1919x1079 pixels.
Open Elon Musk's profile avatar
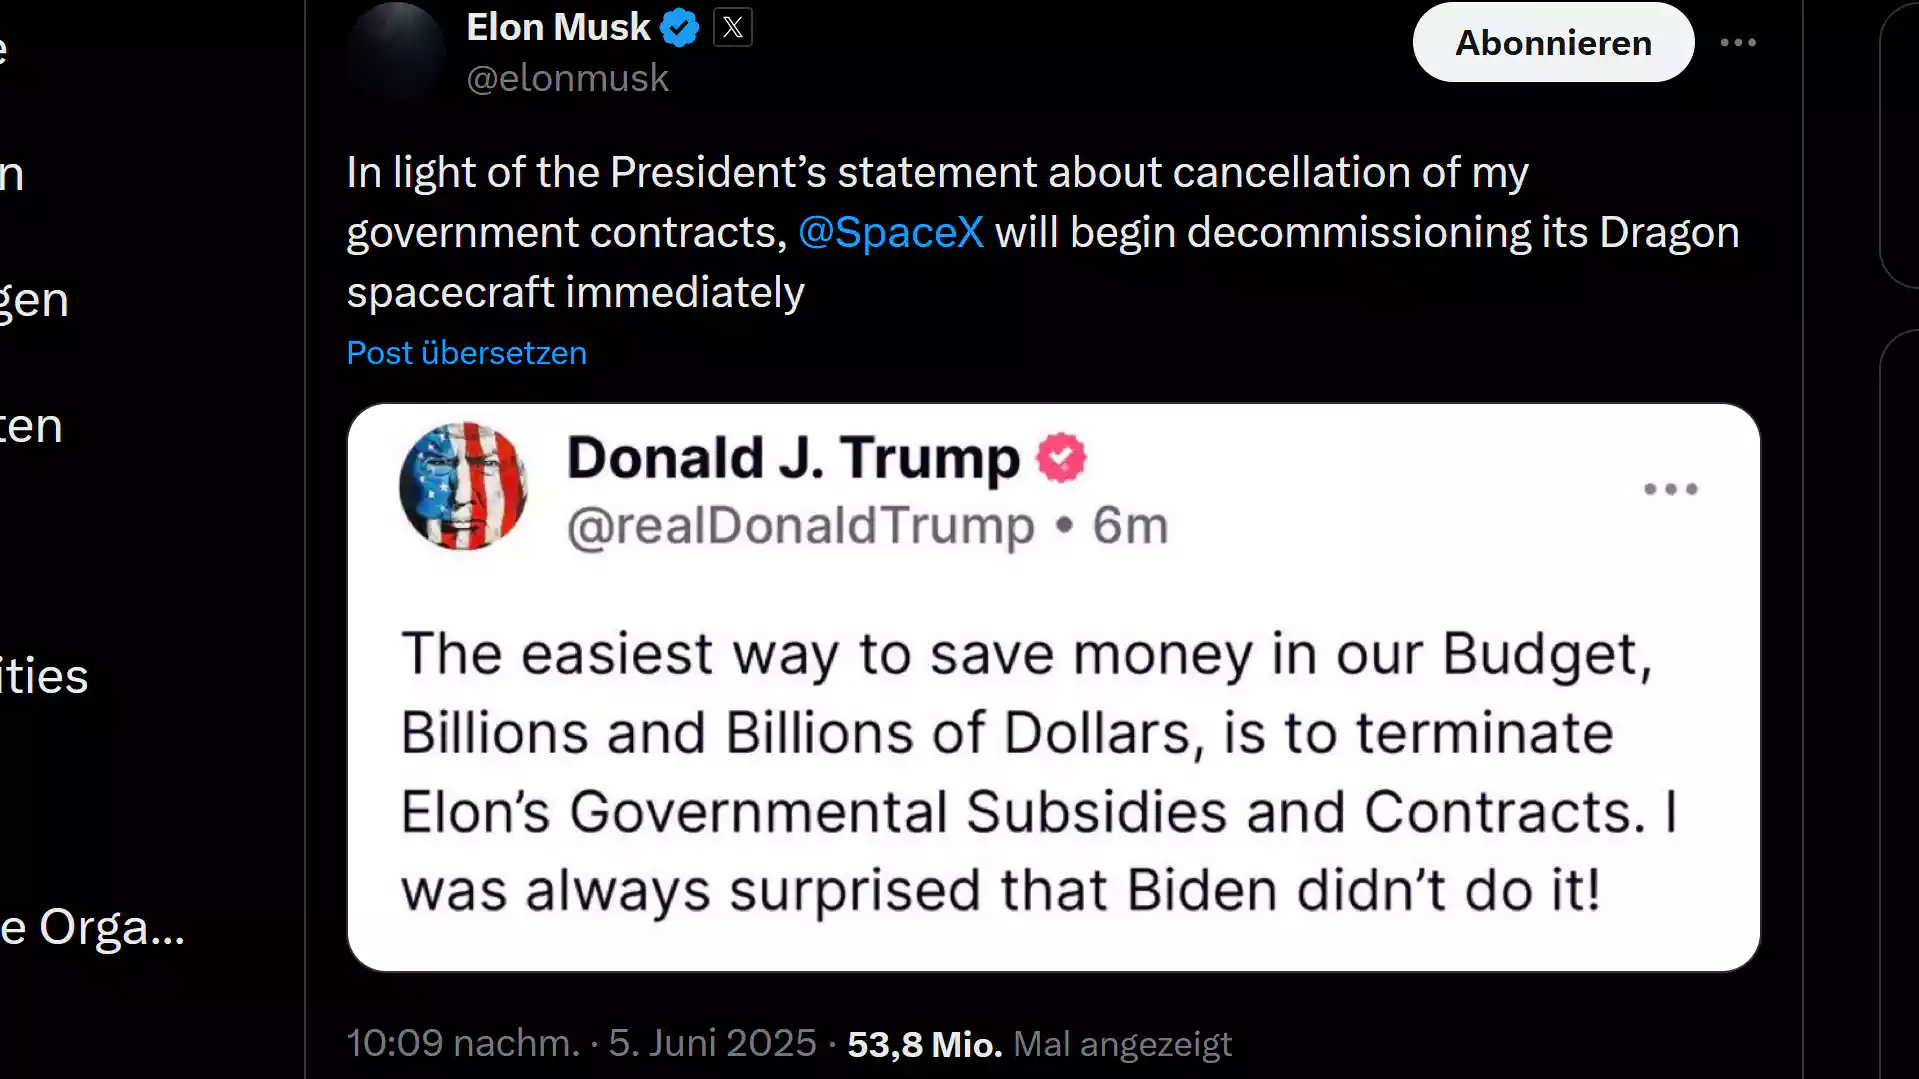(x=396, y=50)
